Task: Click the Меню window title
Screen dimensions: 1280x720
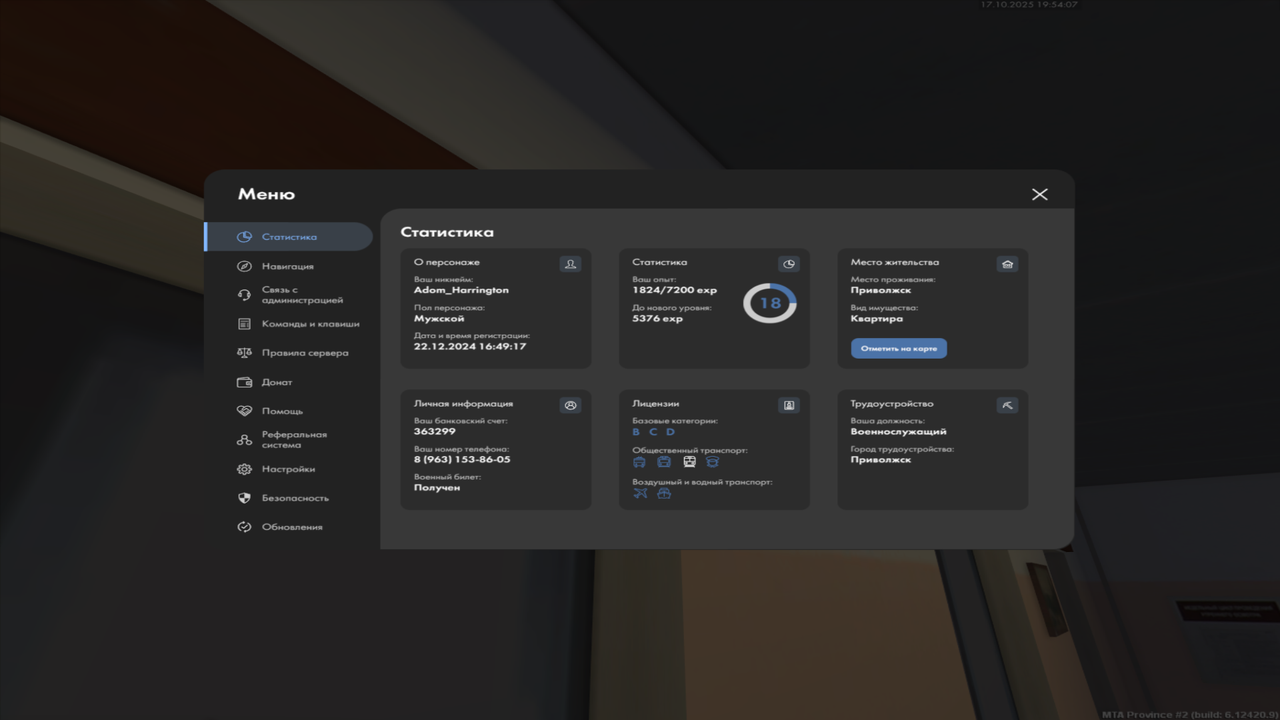Action: coord(266,194)
